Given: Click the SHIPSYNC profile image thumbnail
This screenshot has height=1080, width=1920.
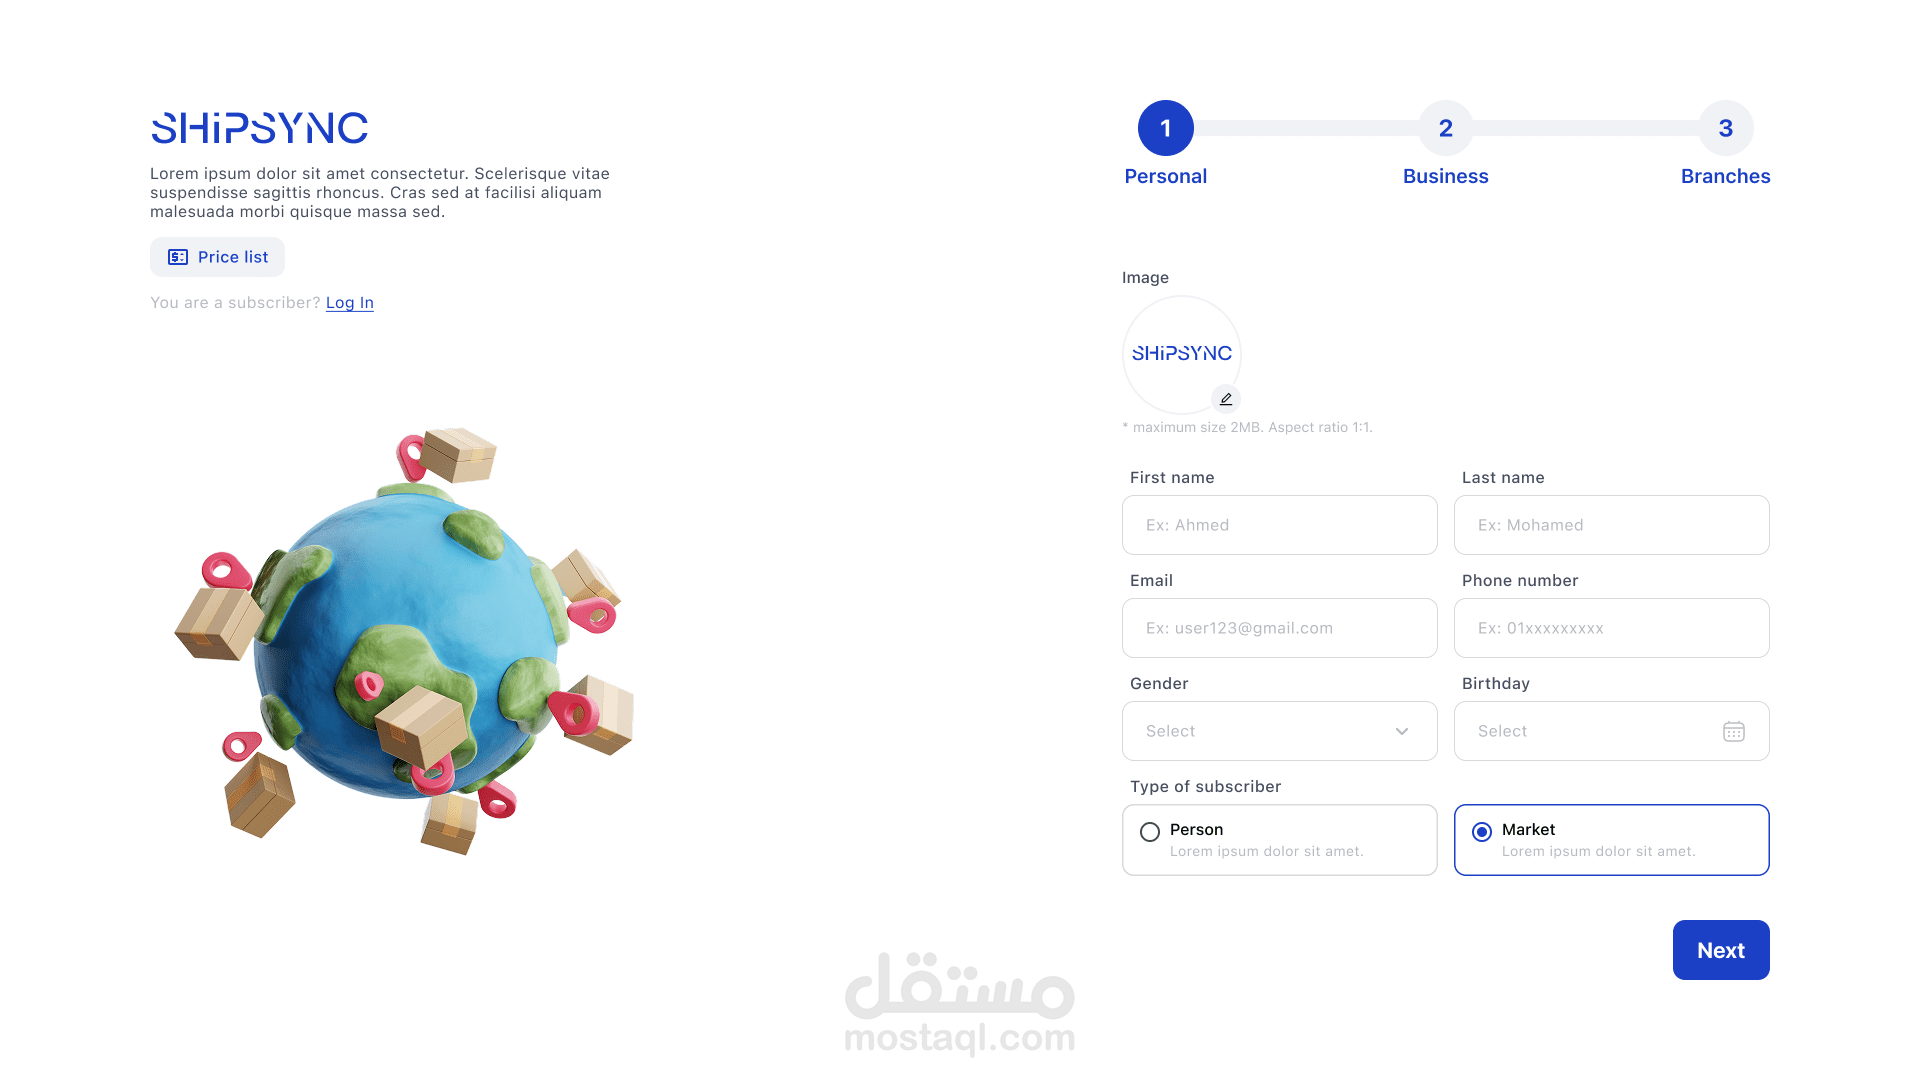Looking at the screenshot, I should [1182, 354].
